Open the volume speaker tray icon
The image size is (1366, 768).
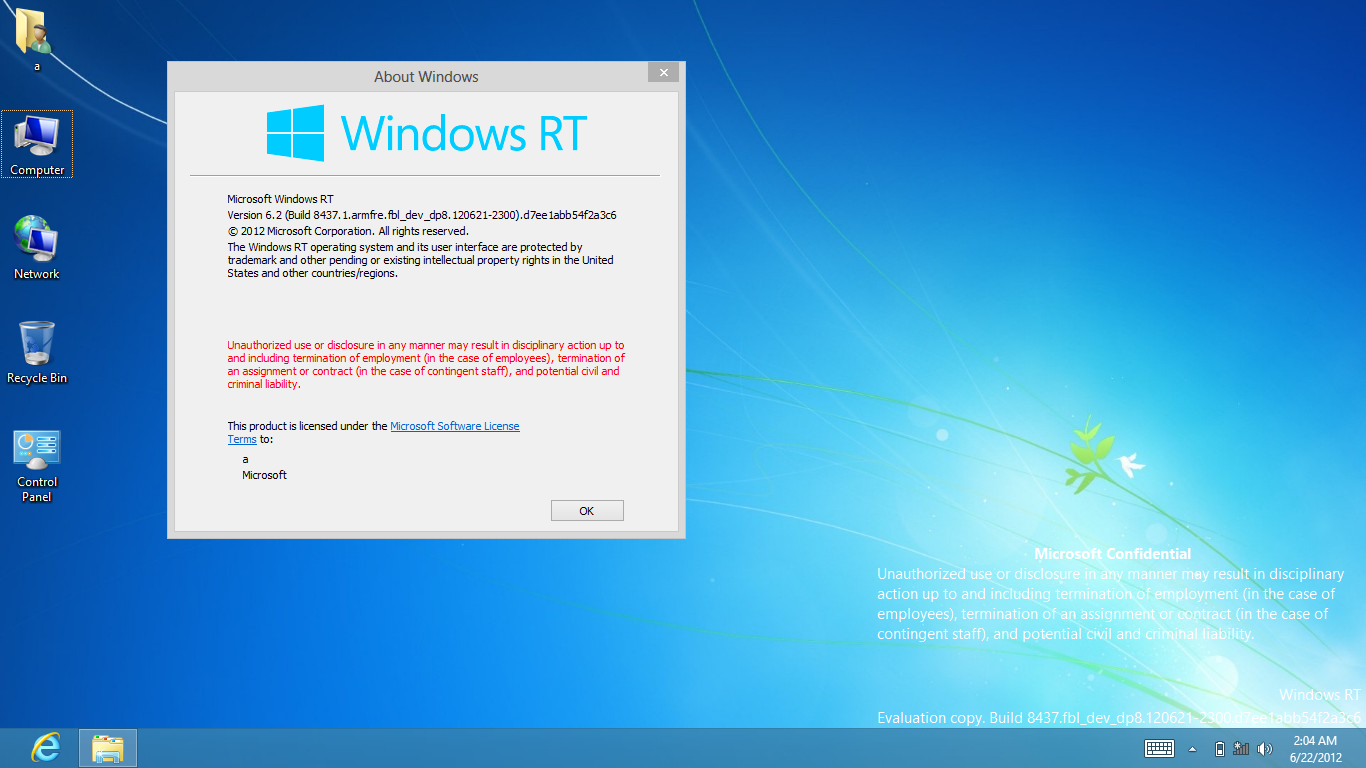tap(1265, 748)
